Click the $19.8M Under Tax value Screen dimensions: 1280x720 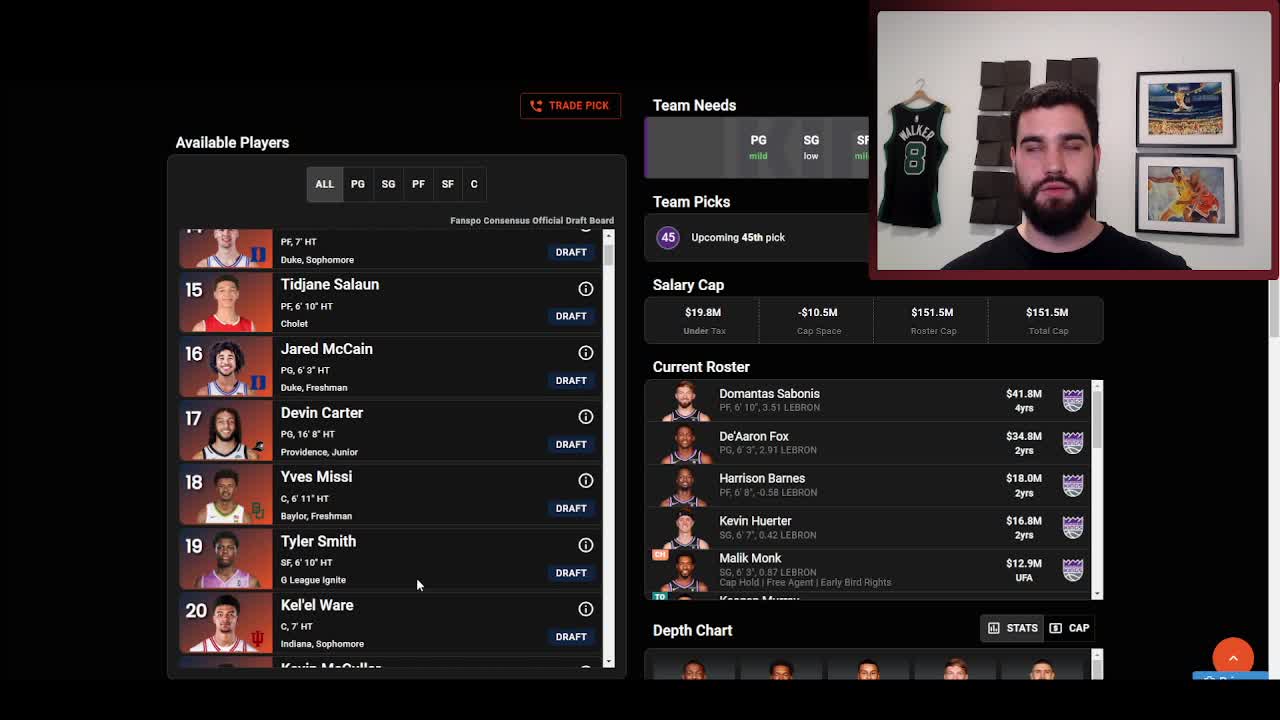point(703,312)
